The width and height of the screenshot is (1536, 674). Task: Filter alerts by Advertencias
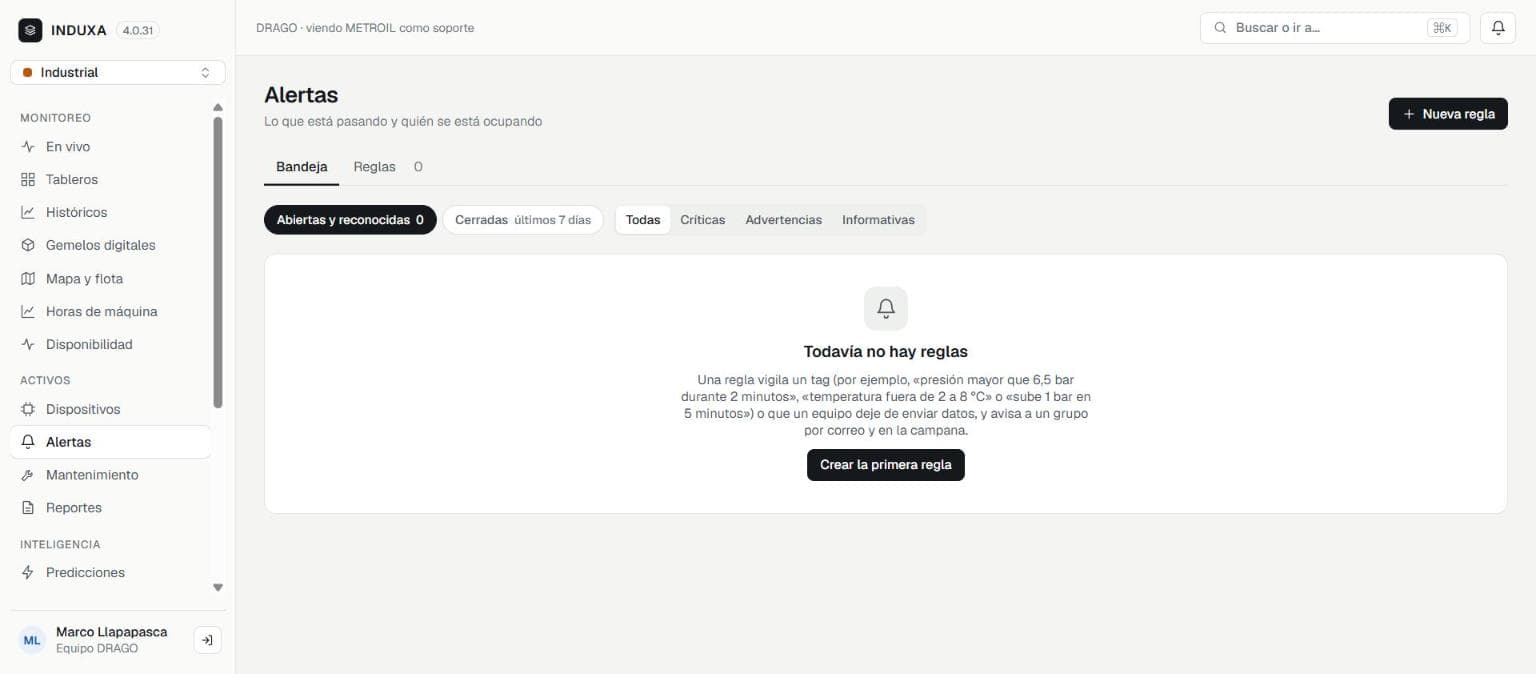click(x=784, y=220)
